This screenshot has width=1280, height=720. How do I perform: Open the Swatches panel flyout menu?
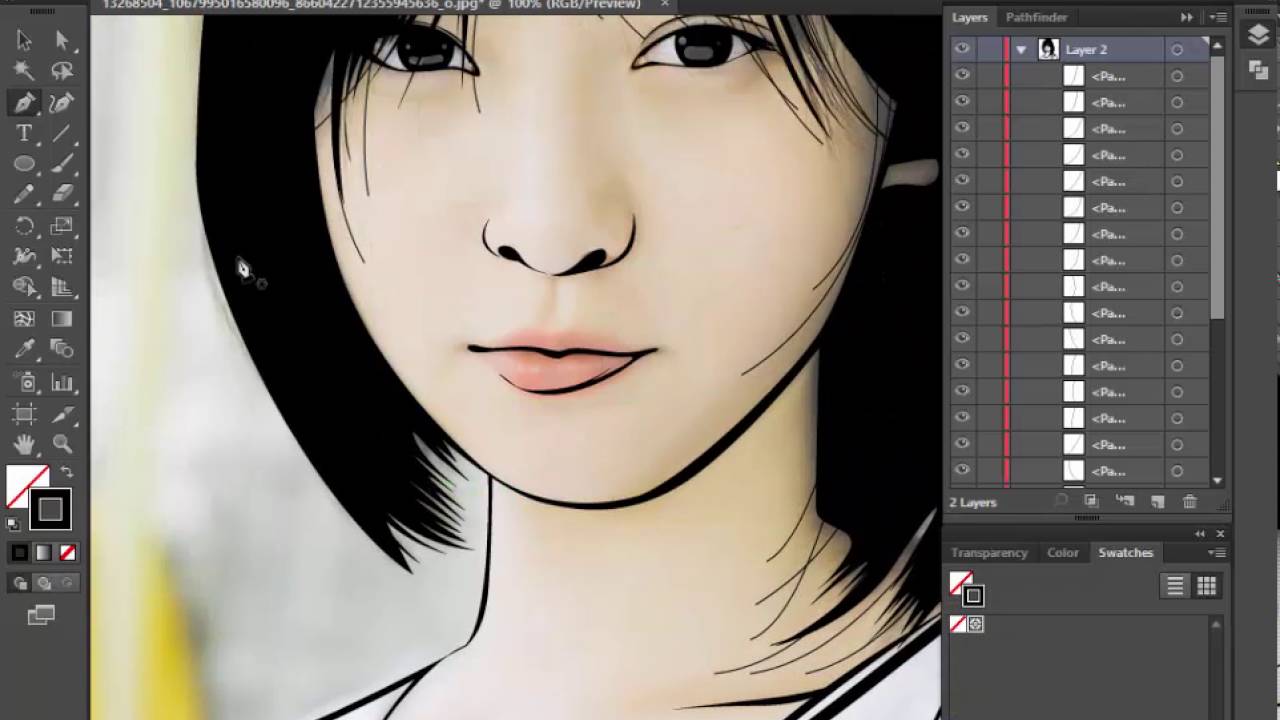[1218, 552]
